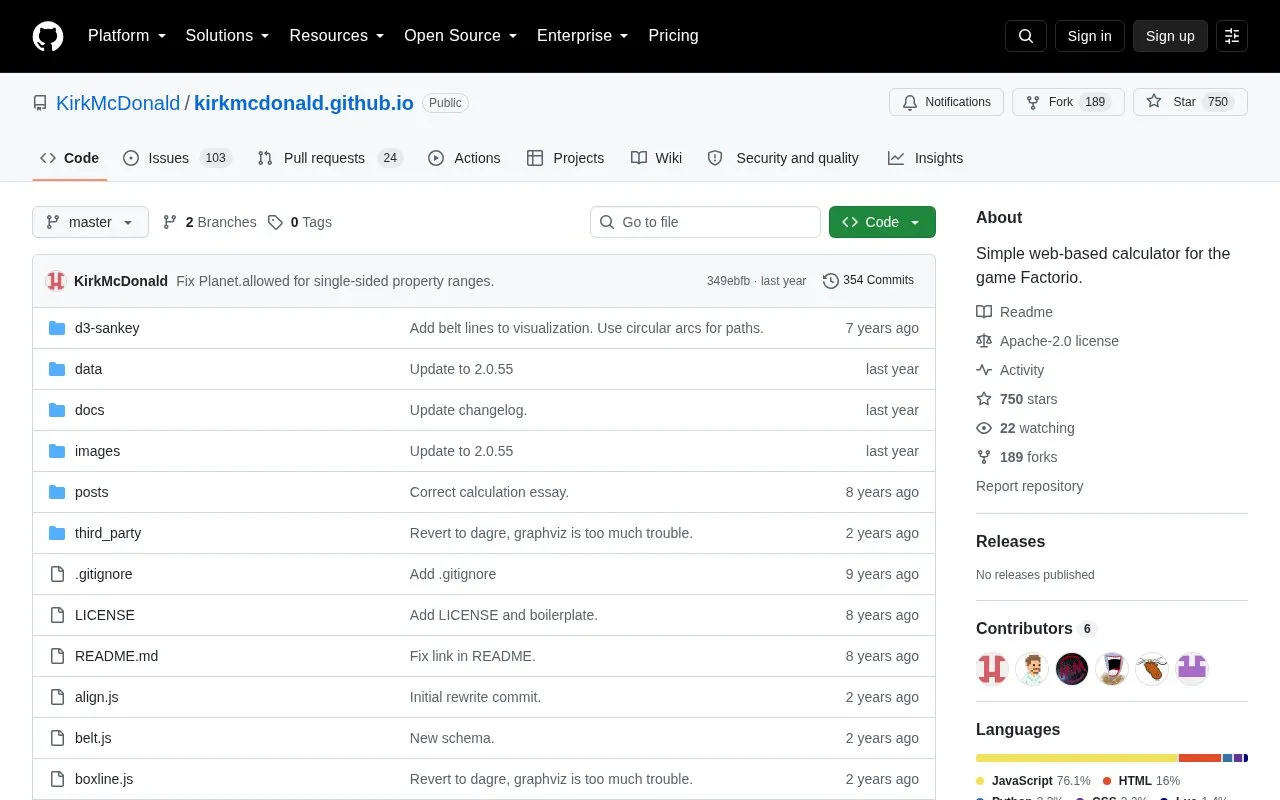Expand the Open Source menu

click(x=460, y=36)
